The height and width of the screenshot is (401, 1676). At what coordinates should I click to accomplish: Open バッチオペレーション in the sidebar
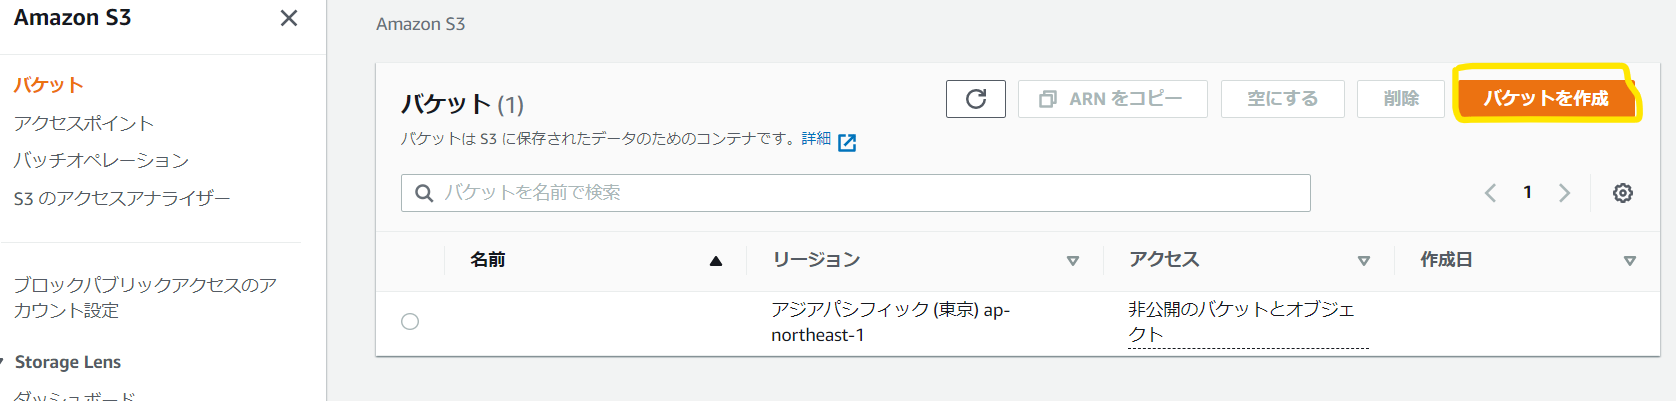(101, 160)
